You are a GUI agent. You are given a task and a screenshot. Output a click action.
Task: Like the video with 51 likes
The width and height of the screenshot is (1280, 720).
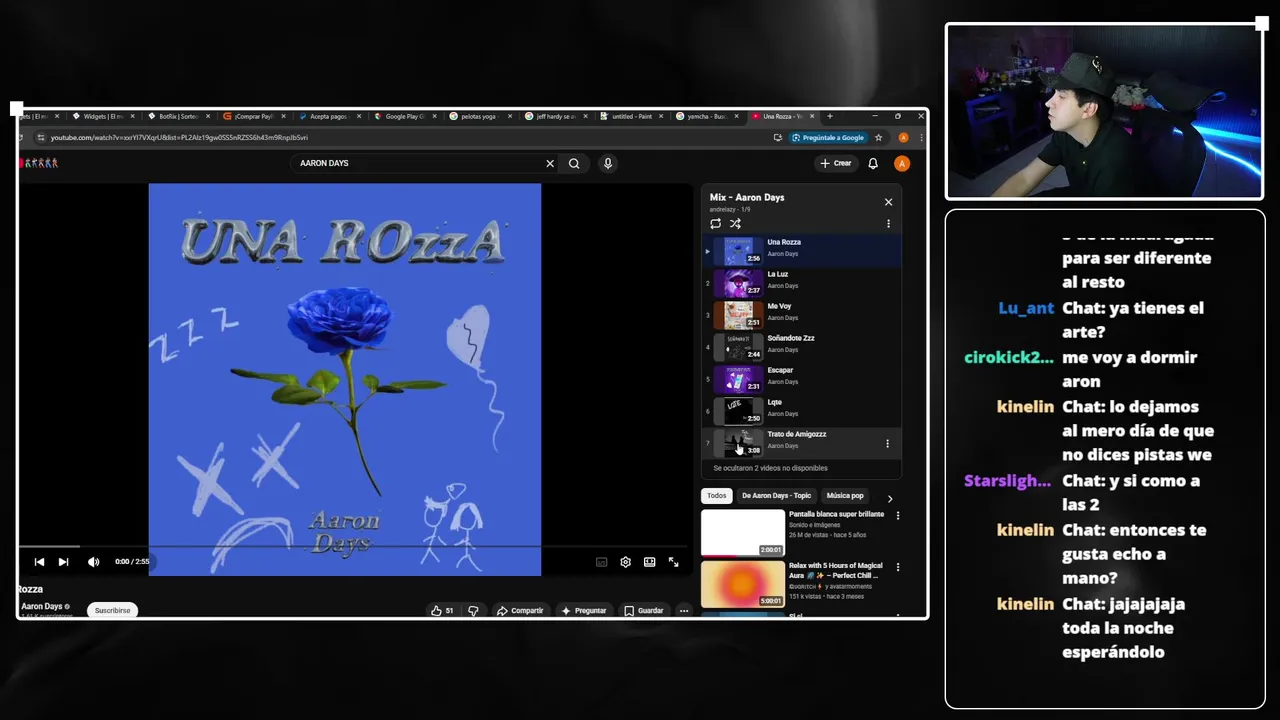[441, 610]
